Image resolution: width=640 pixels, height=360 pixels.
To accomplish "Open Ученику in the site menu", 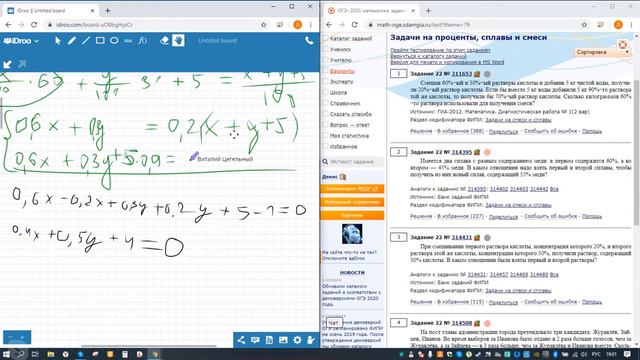I will [x=340, y=49].
